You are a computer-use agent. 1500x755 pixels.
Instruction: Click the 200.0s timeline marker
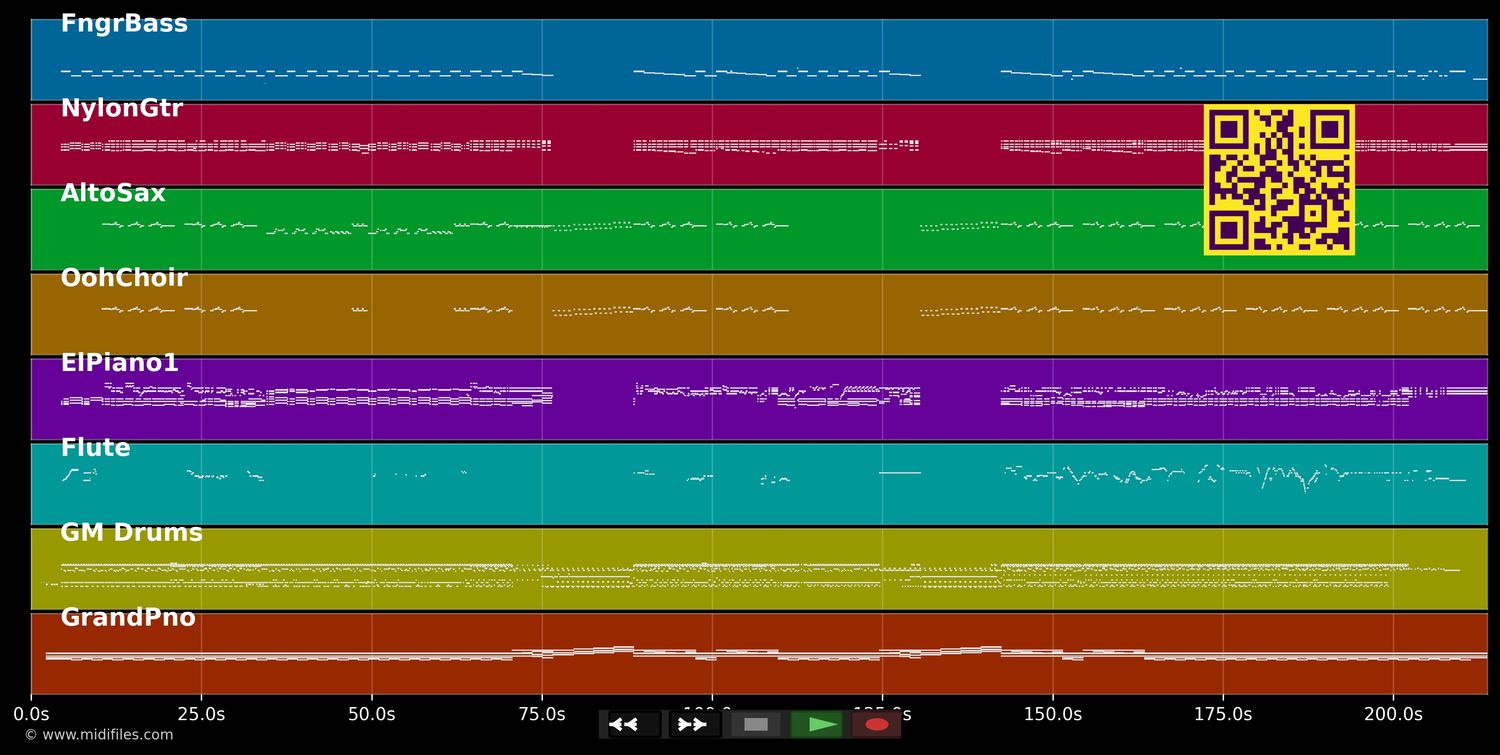pyautogui.click(x=1393, y=714)
